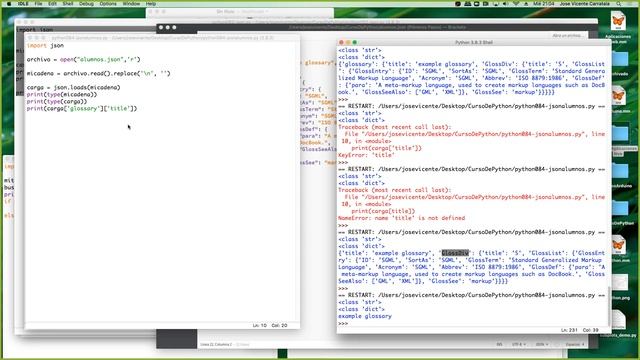Open the JSON language dropdown in Brackets status bar

tap(542, 344)
